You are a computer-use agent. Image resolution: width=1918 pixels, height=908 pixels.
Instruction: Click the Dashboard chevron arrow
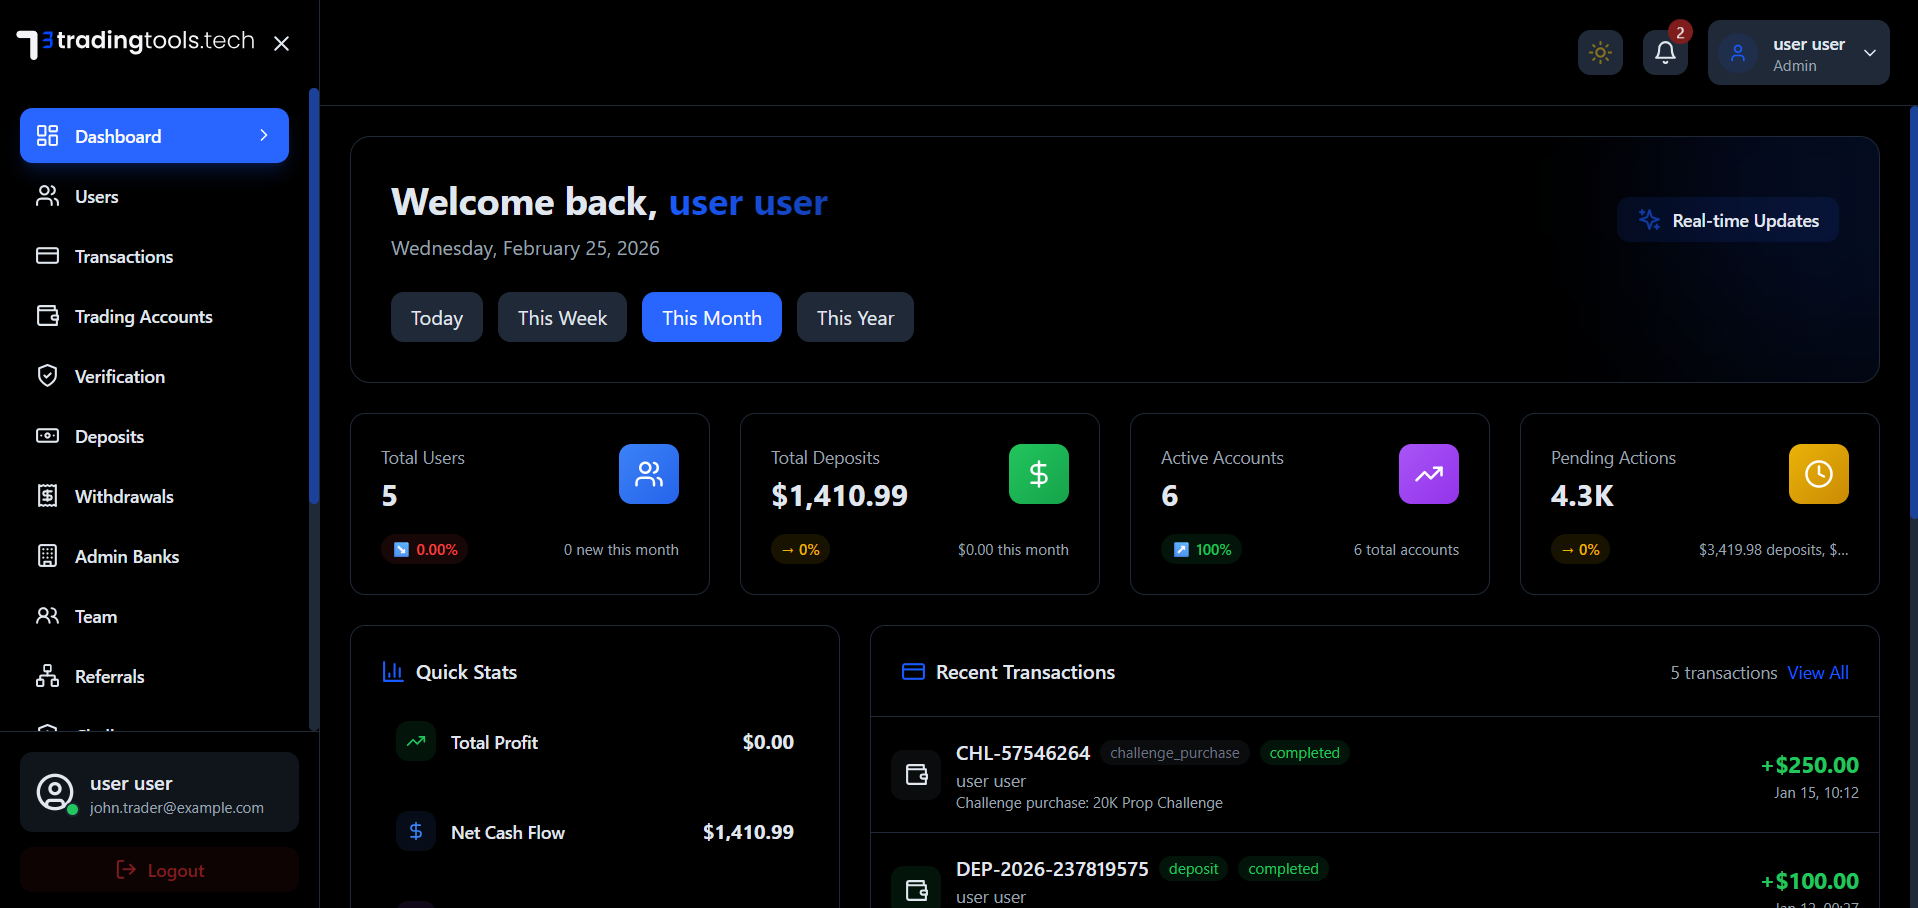click(x=264, y=136)
